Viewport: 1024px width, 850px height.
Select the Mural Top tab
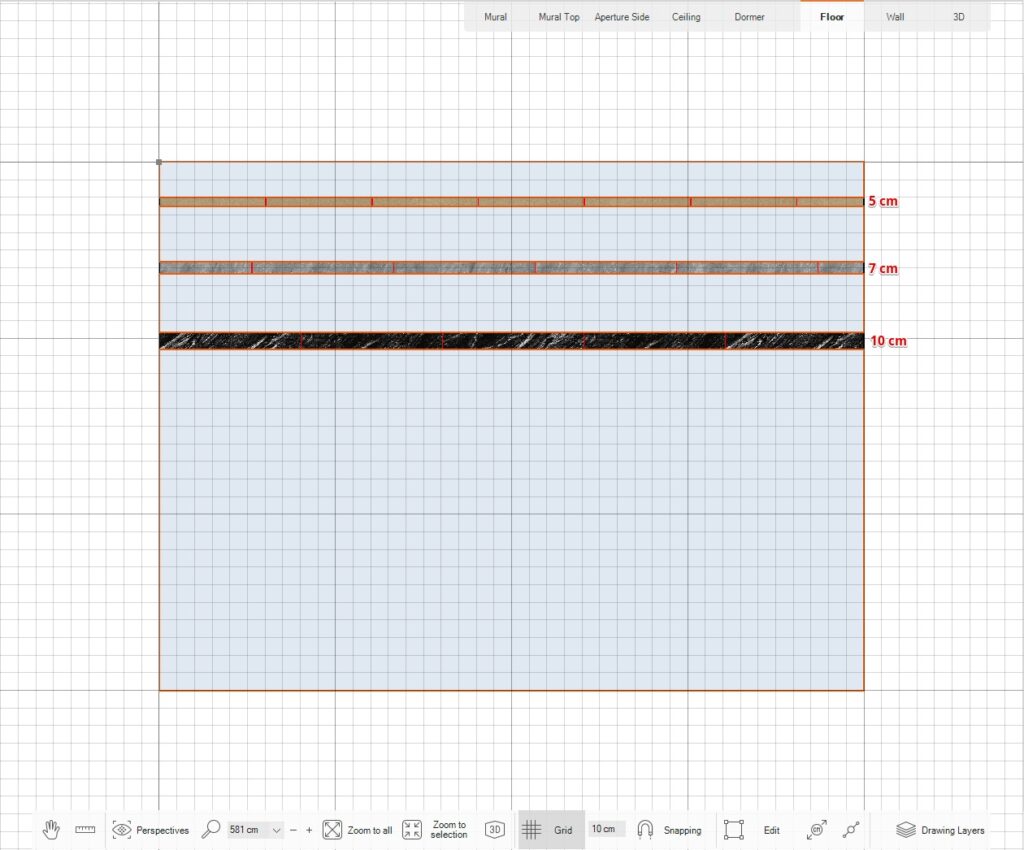point(559,17)
